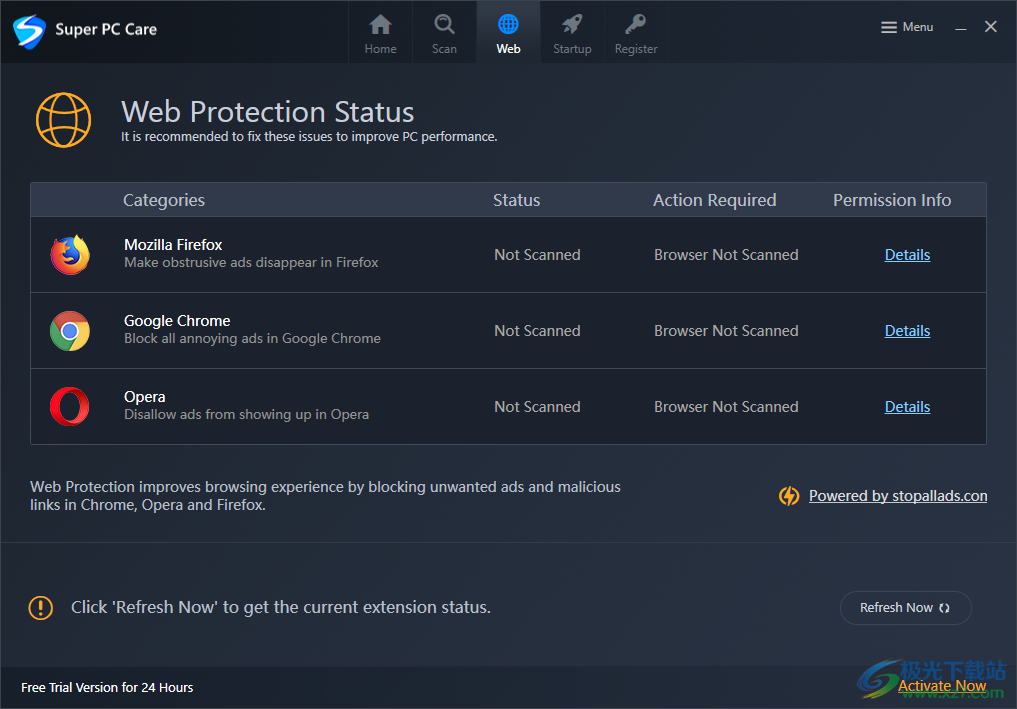Open the Powered by stopallads.com link
Screen dimensions: 1017x709
point(898,496)
